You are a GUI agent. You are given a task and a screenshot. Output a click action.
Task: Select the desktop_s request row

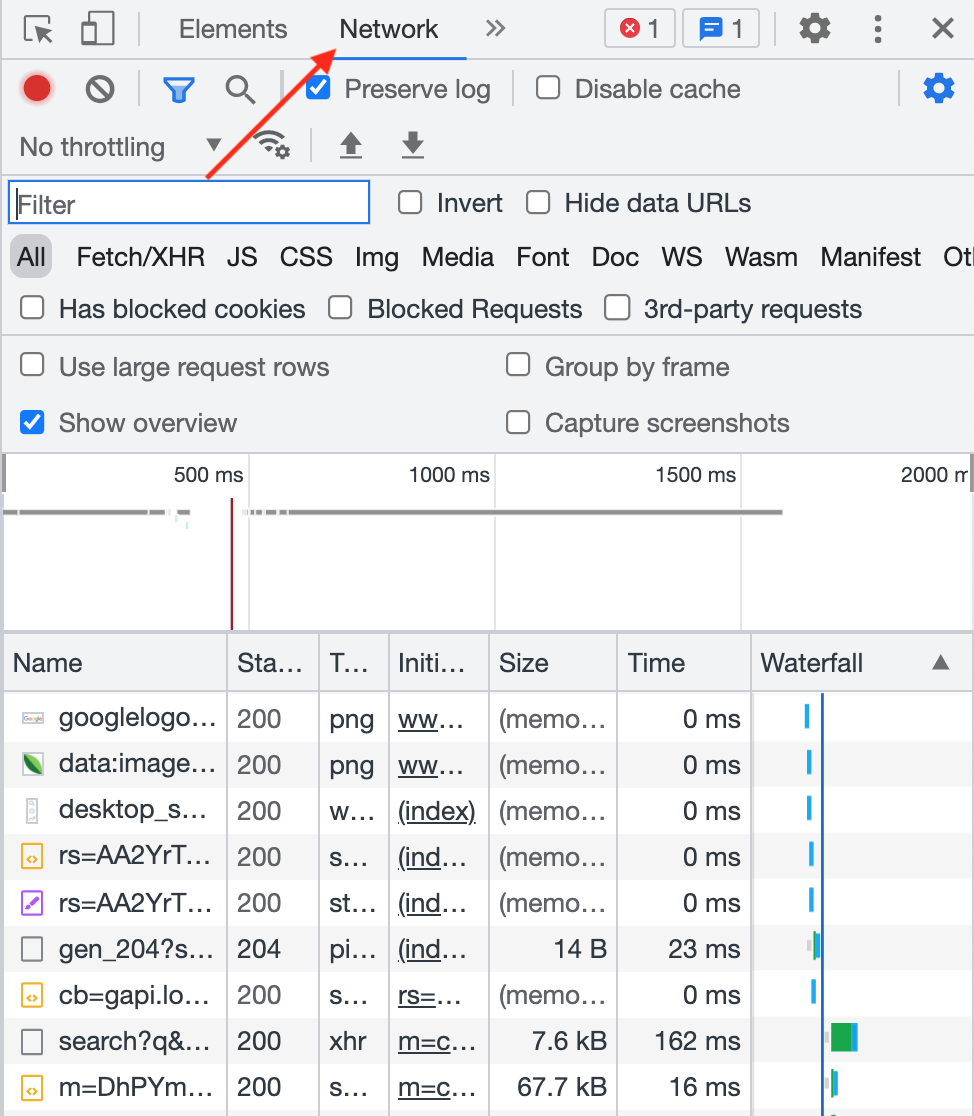tap(488, 811)
